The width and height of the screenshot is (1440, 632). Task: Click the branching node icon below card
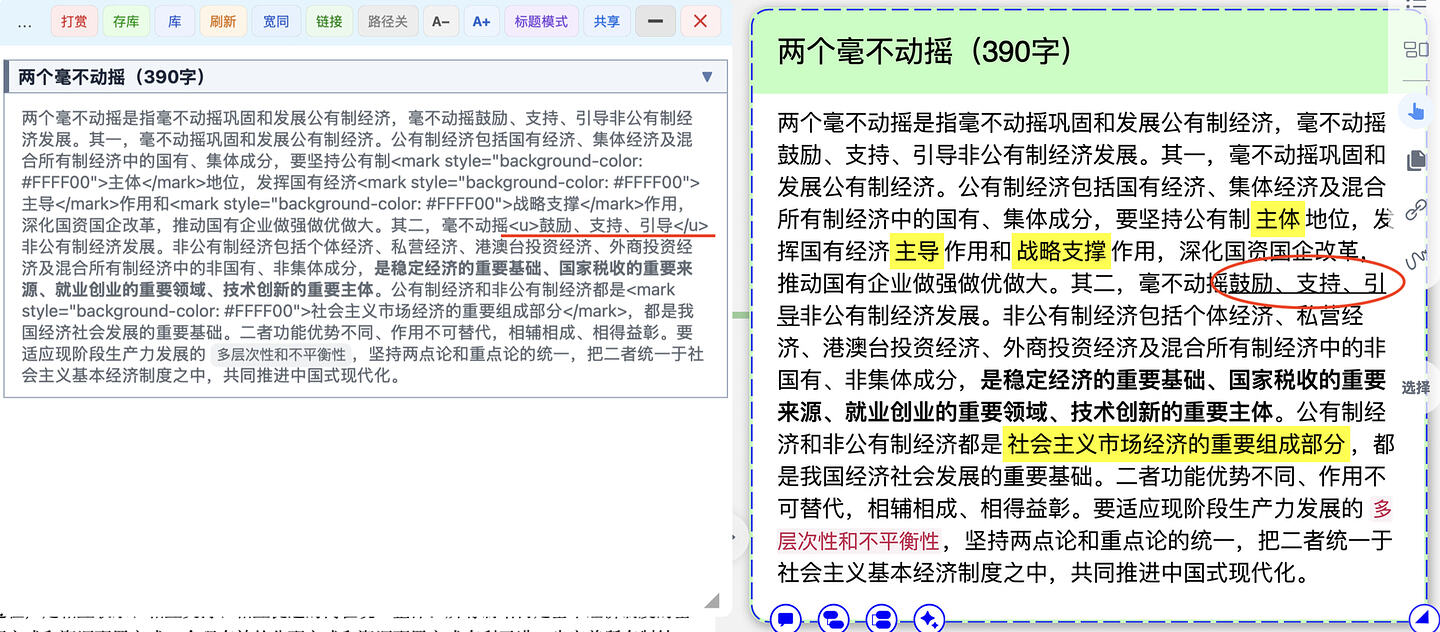point(881,619)
